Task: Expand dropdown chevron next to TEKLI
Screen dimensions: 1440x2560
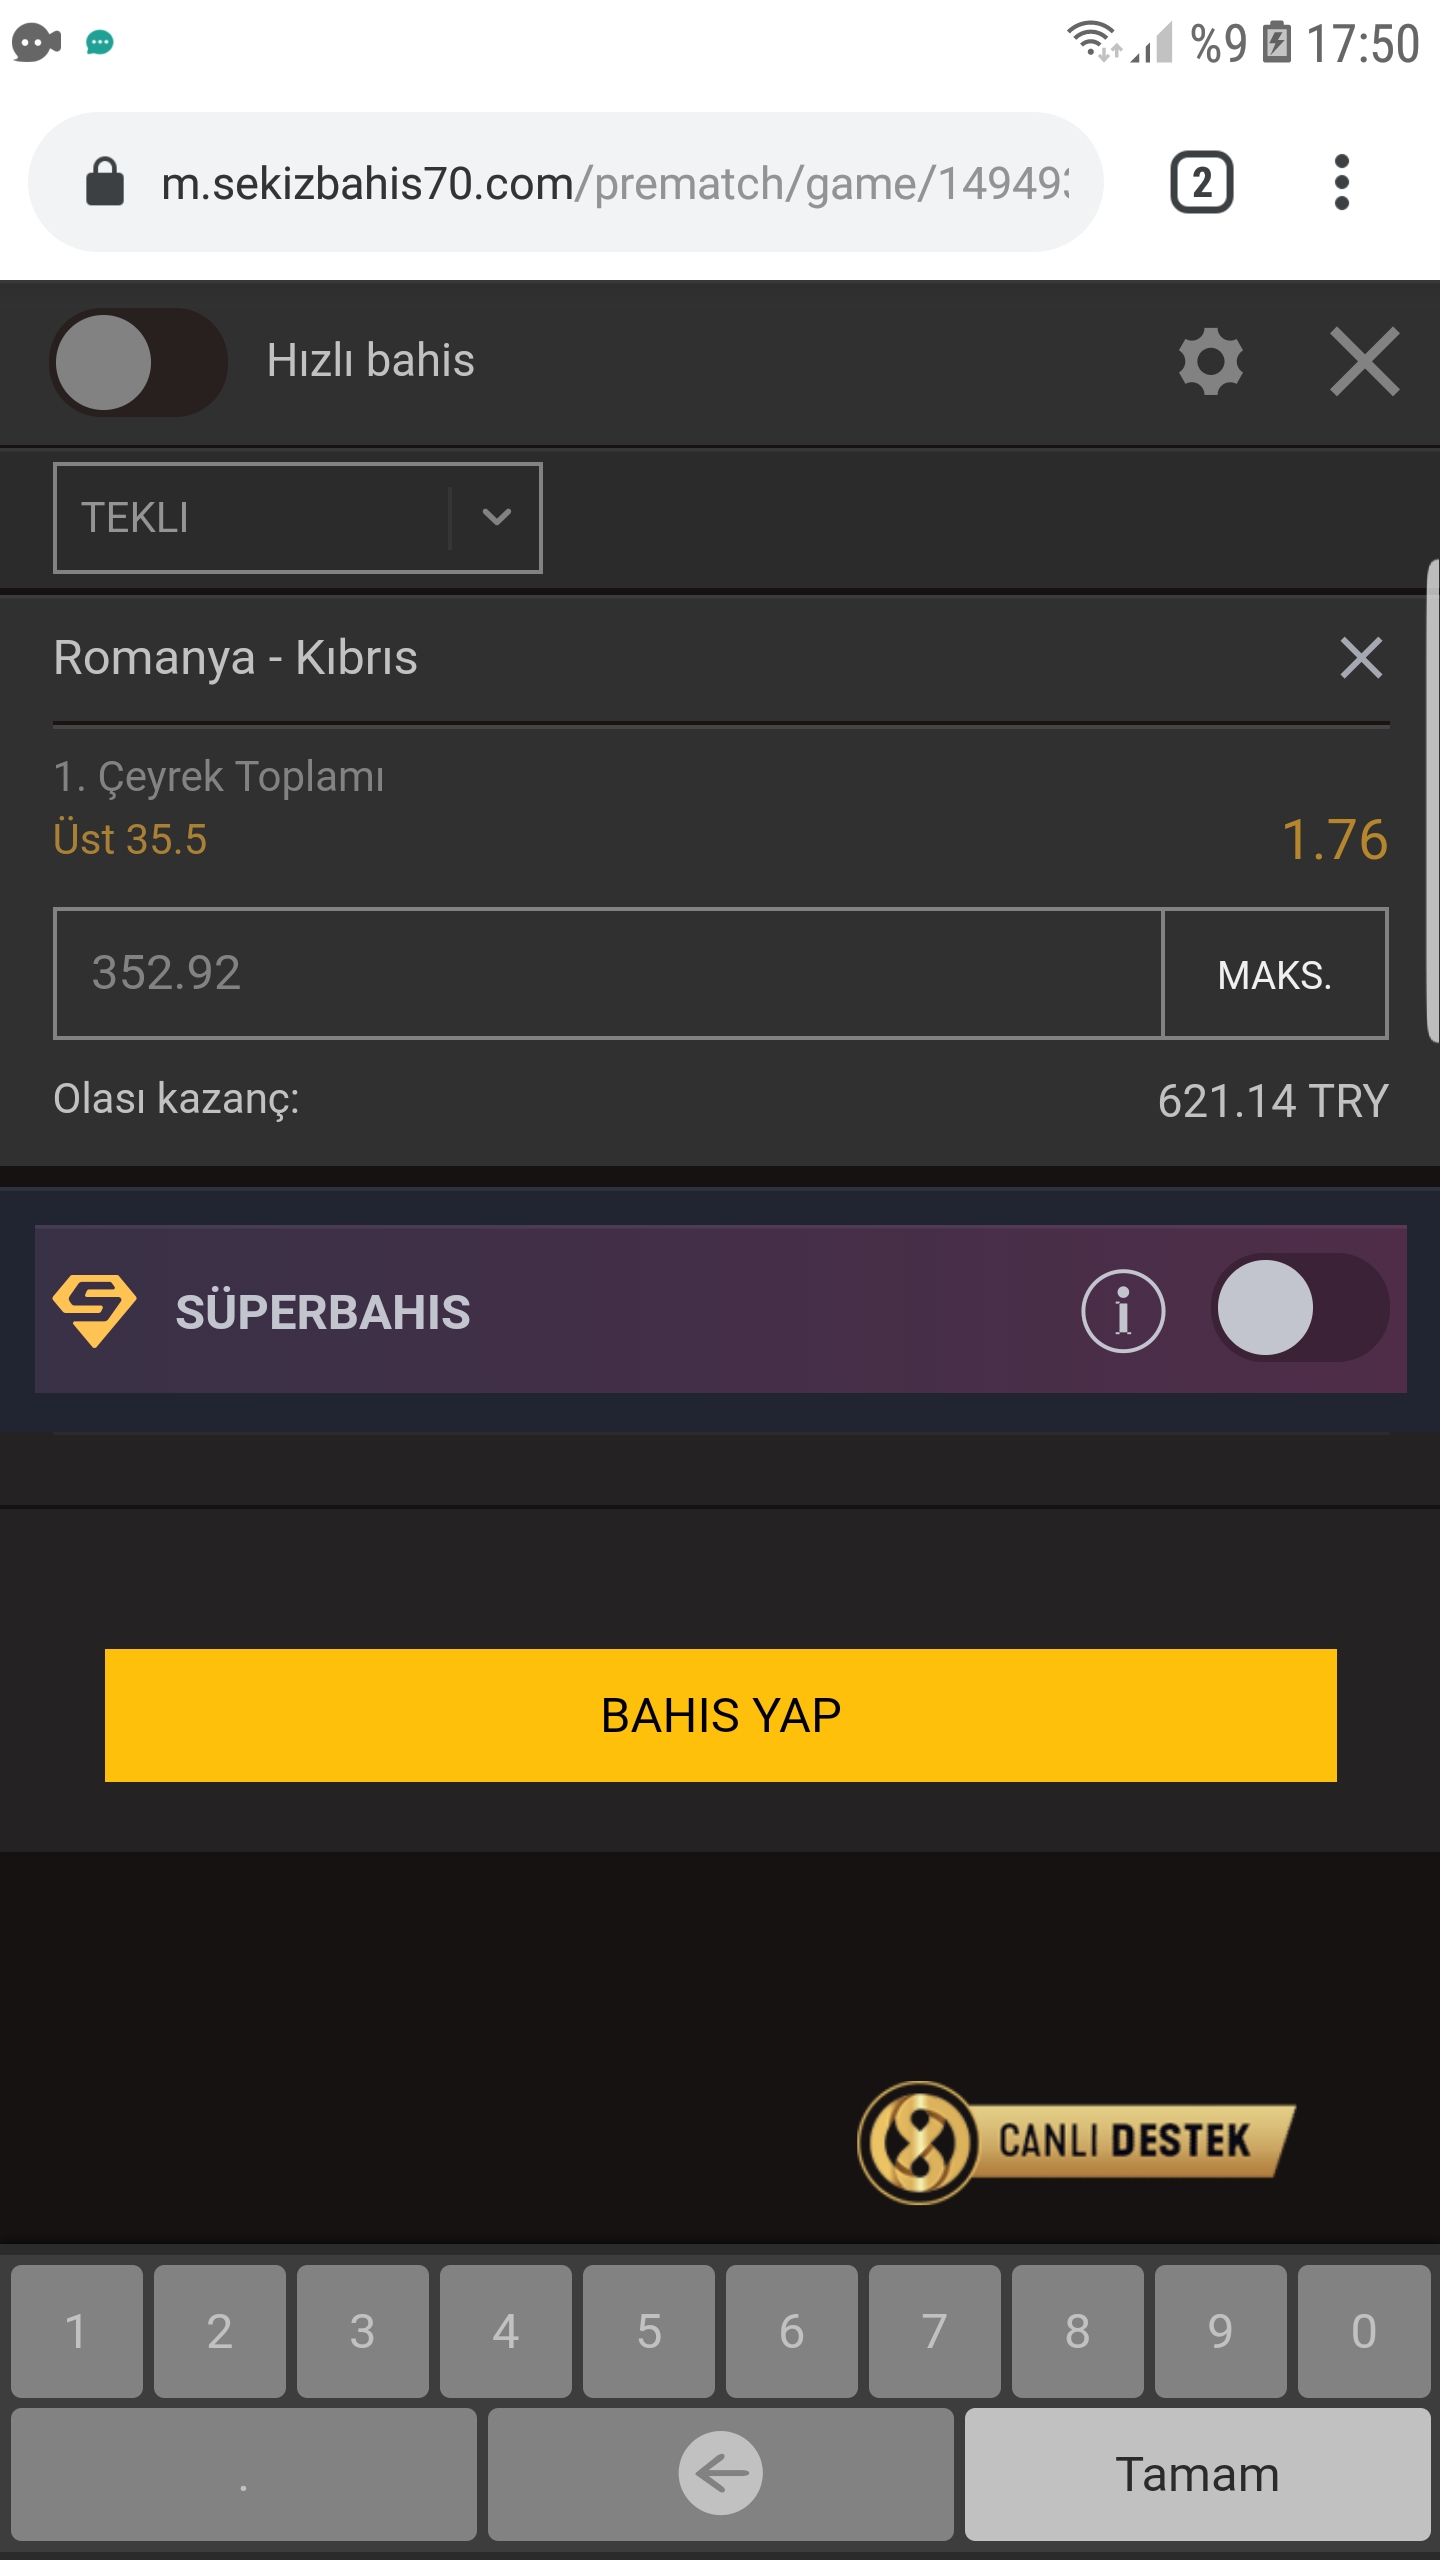Action: pyautogui.click(x=496, y=517)
